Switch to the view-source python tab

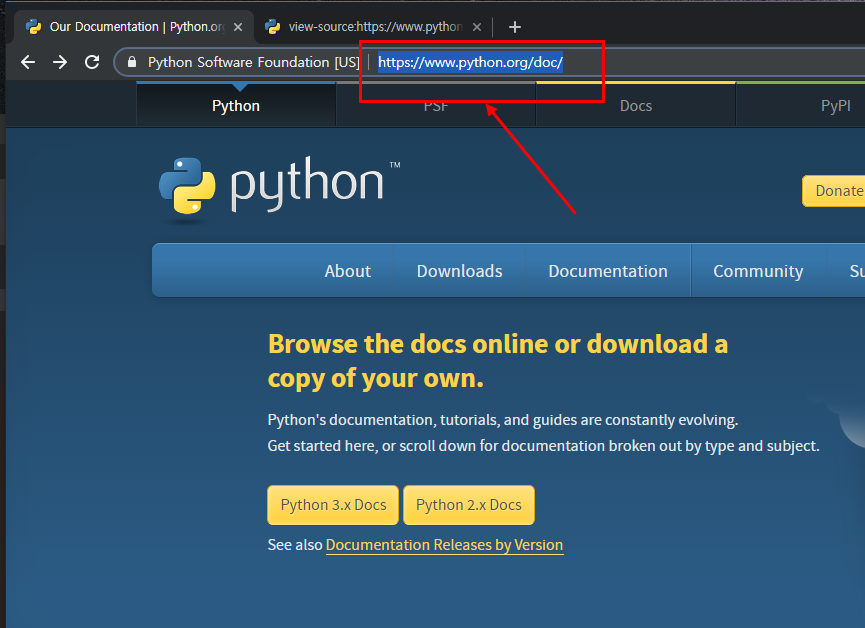(x=373, y=27)
